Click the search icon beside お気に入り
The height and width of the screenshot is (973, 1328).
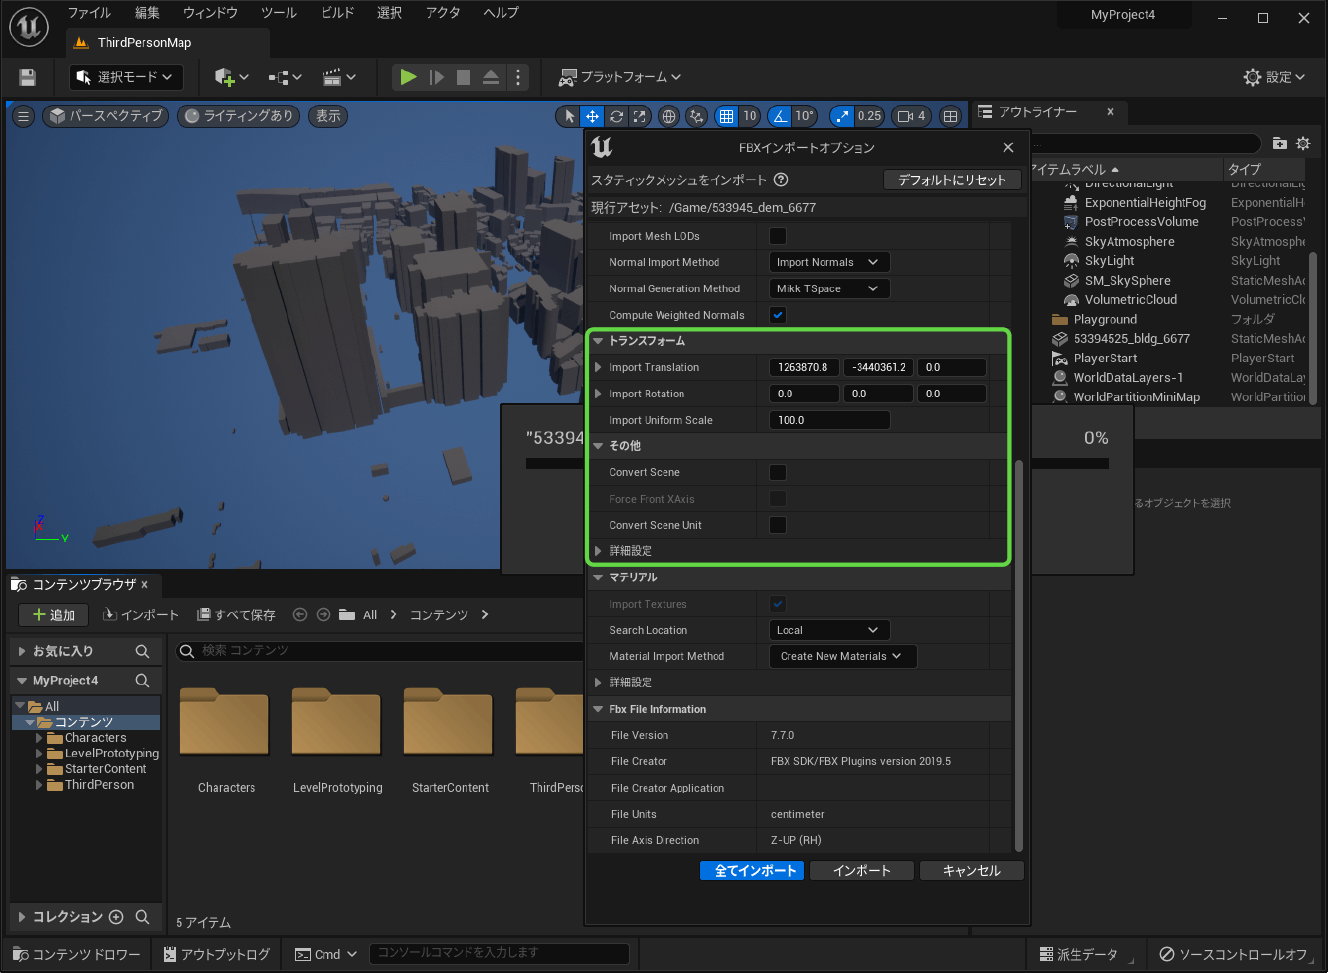pyautogui.click(x=142, y=651)
